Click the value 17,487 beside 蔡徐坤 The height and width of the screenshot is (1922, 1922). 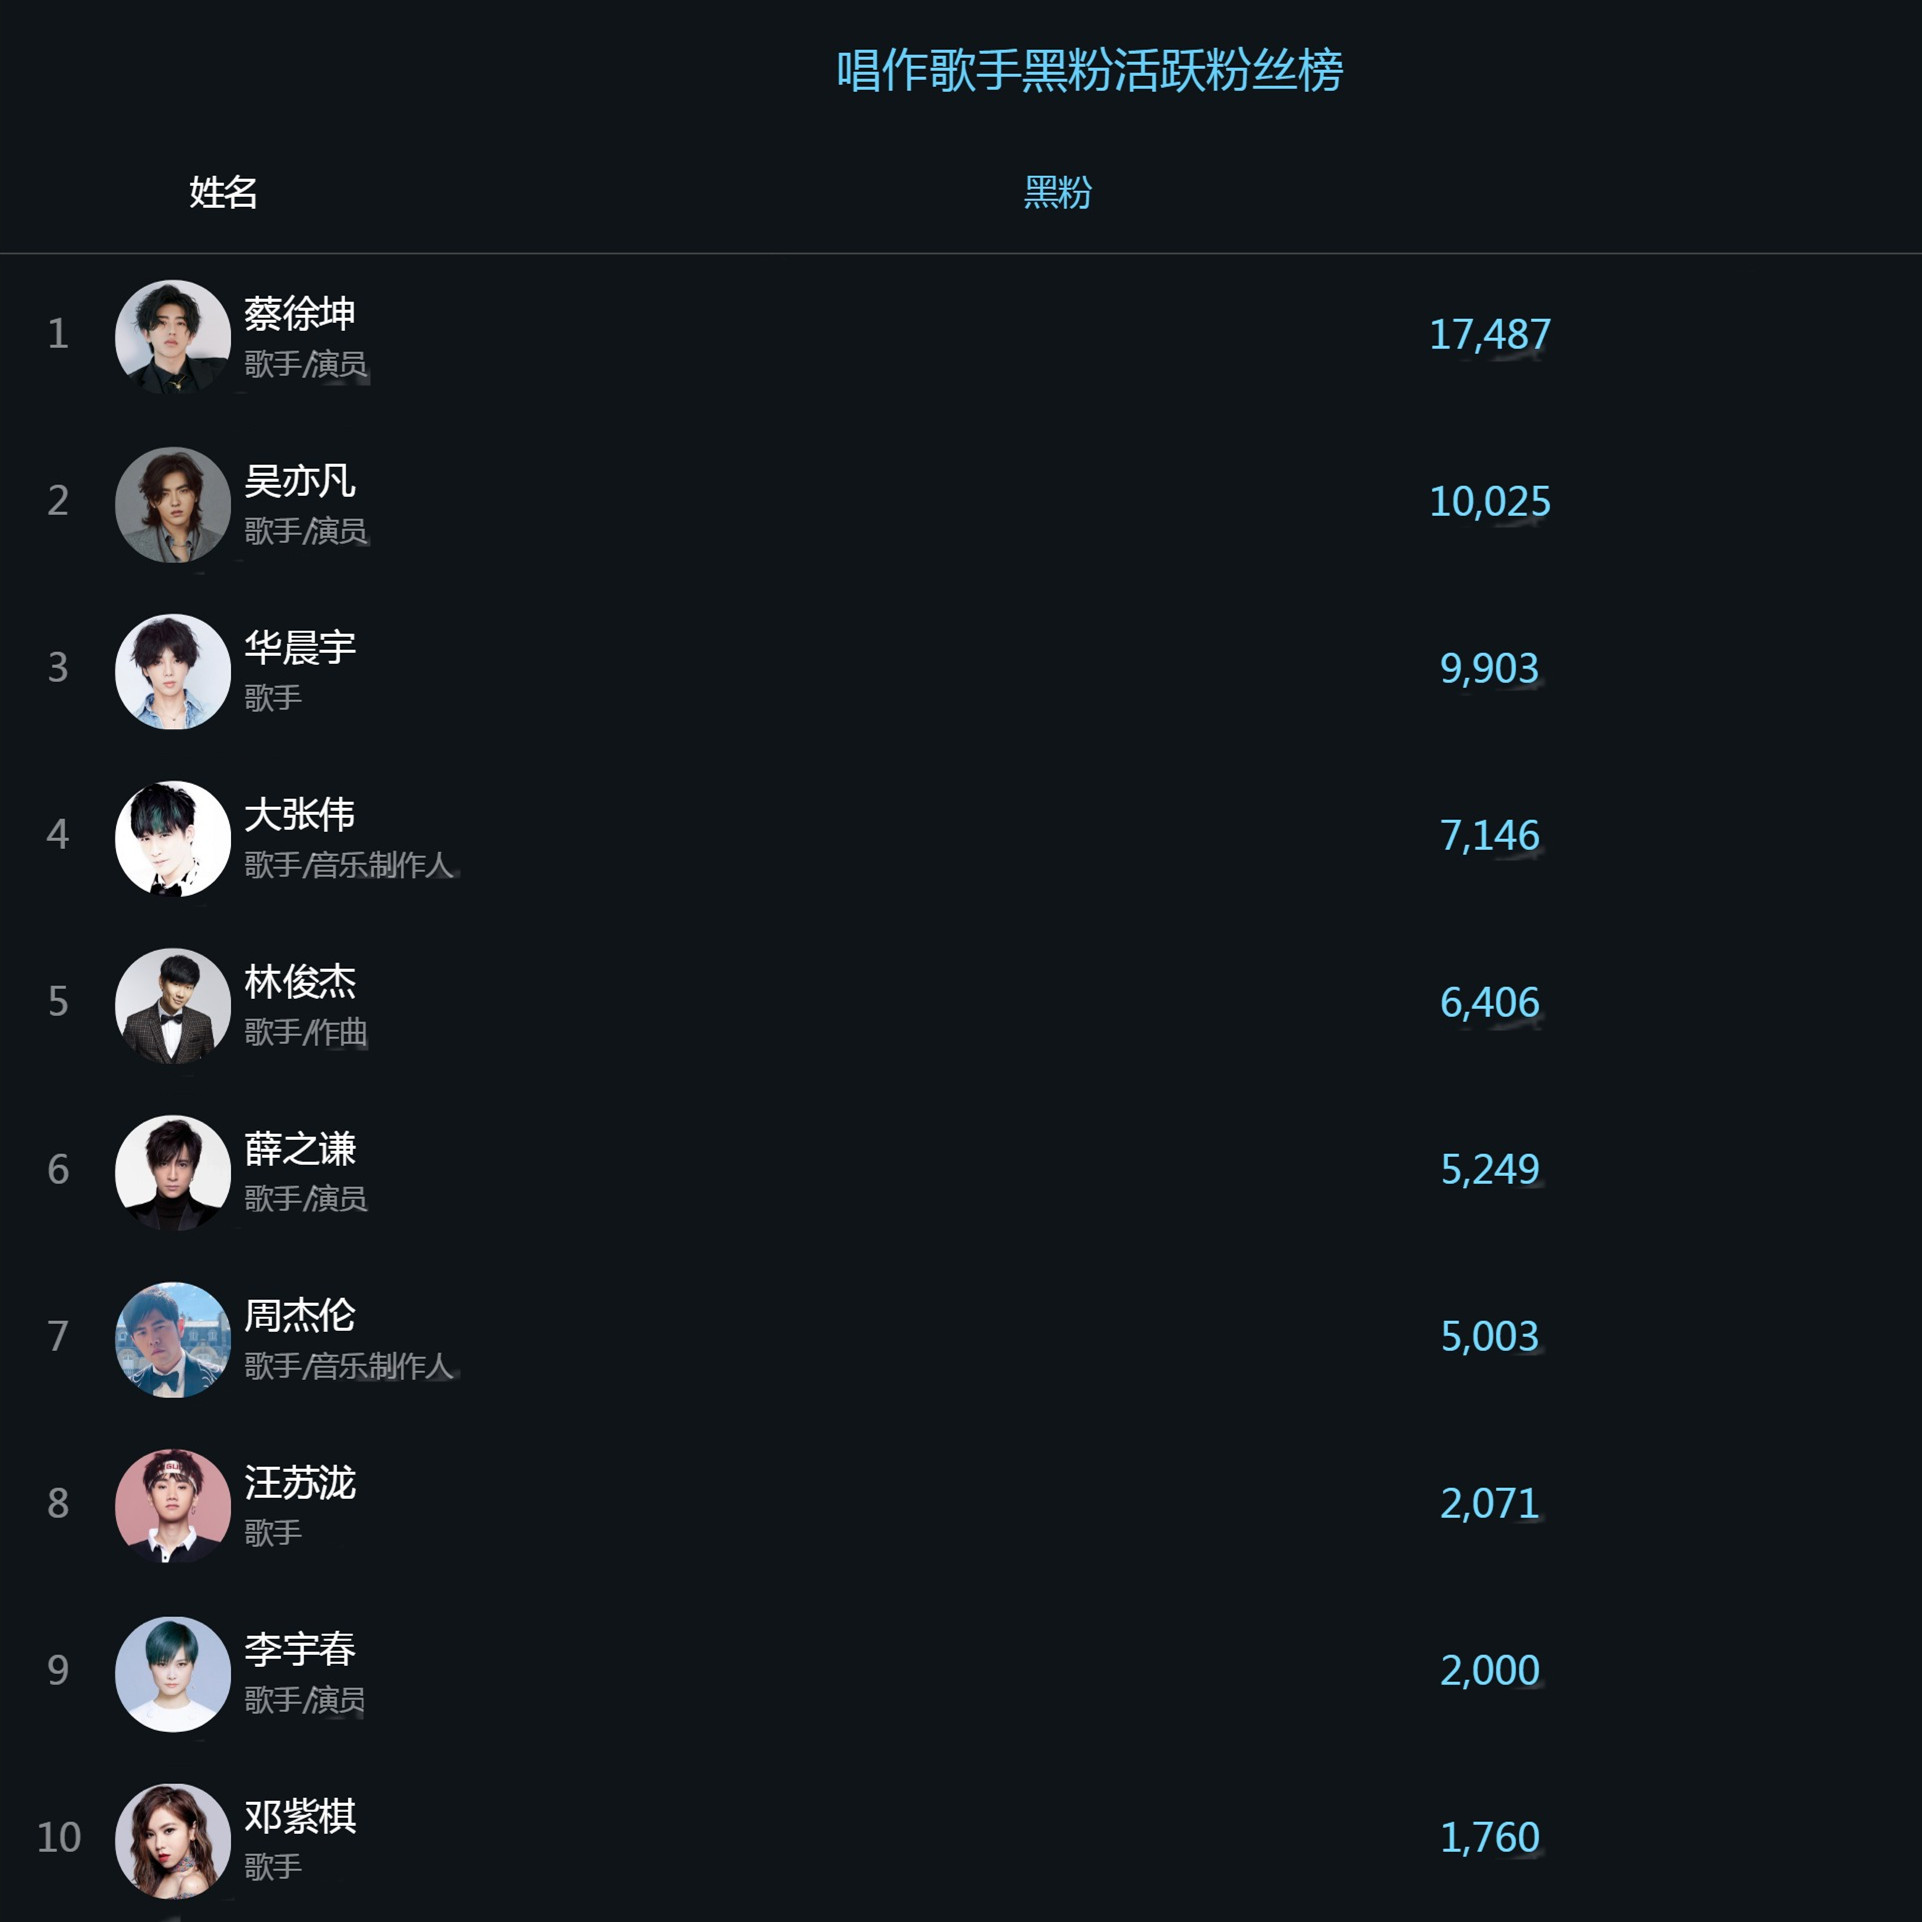pyautogui.click(x=1491, y=336)
